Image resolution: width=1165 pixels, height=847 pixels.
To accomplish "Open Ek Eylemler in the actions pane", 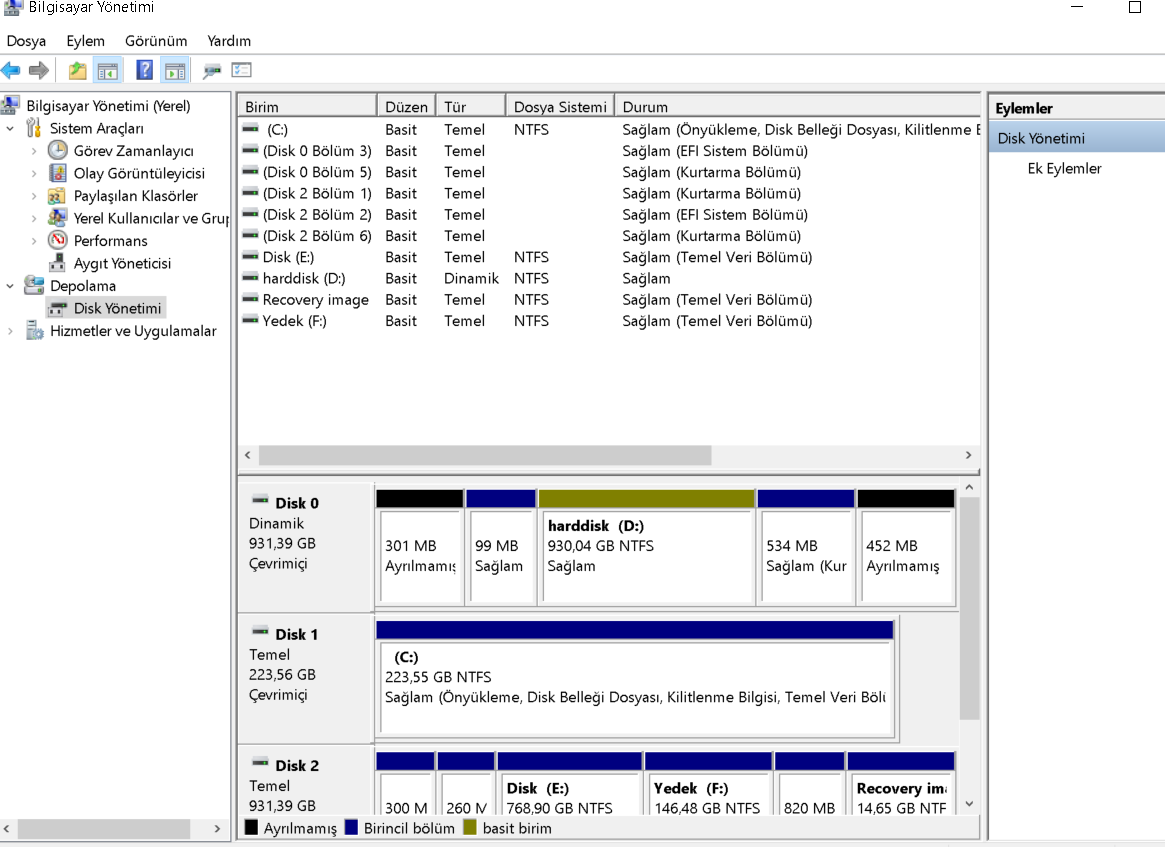I will (1064, 168).
